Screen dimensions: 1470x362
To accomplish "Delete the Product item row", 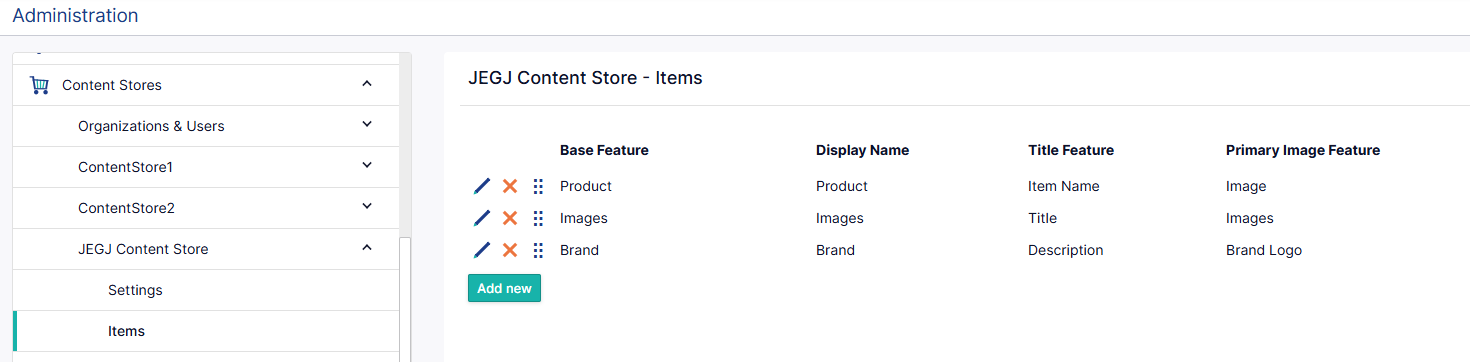I will pyautogui.click(x=510, y=186).
